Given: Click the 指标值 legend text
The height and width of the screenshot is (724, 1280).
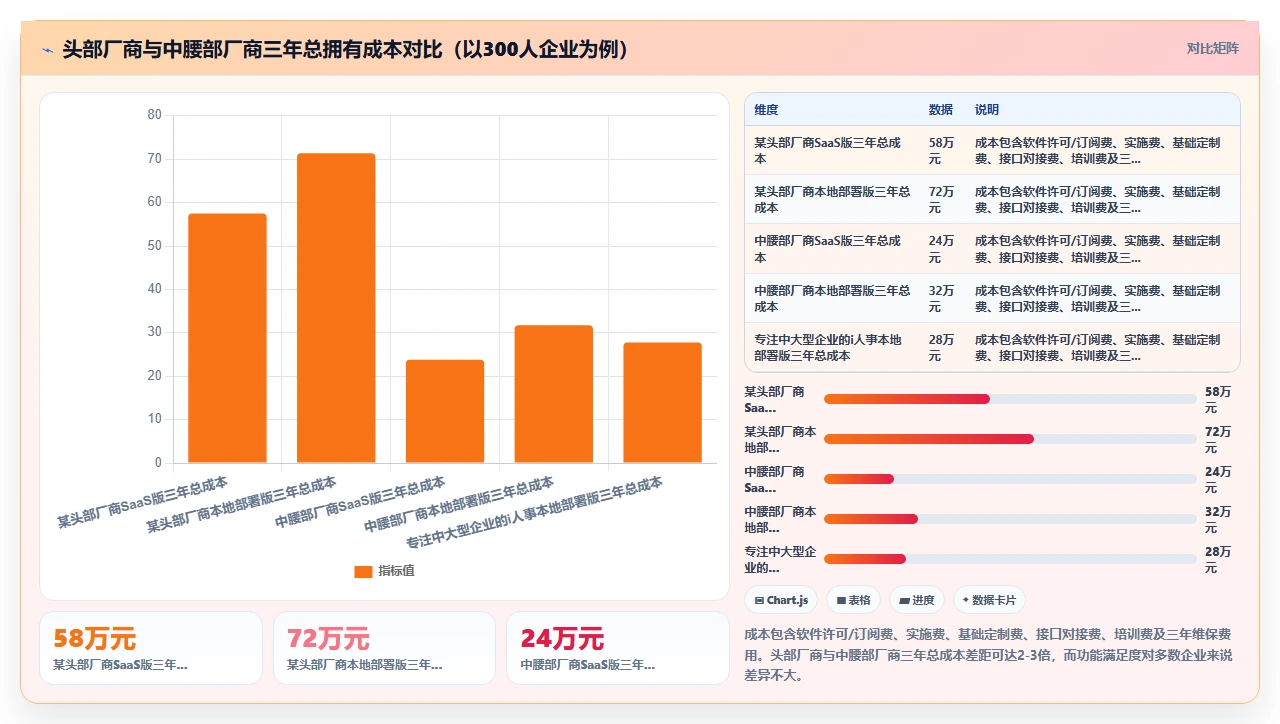Looking at the screenshot, I should [396, 571].
